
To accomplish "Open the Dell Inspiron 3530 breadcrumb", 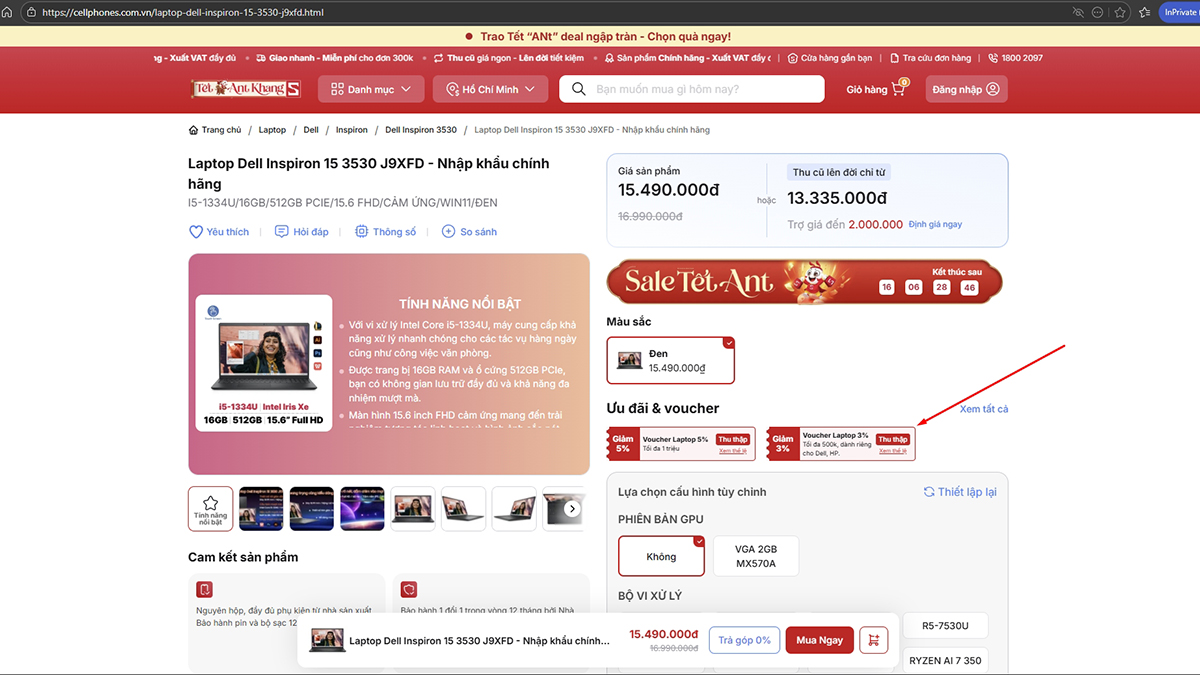I will click(x=421, y=130).
